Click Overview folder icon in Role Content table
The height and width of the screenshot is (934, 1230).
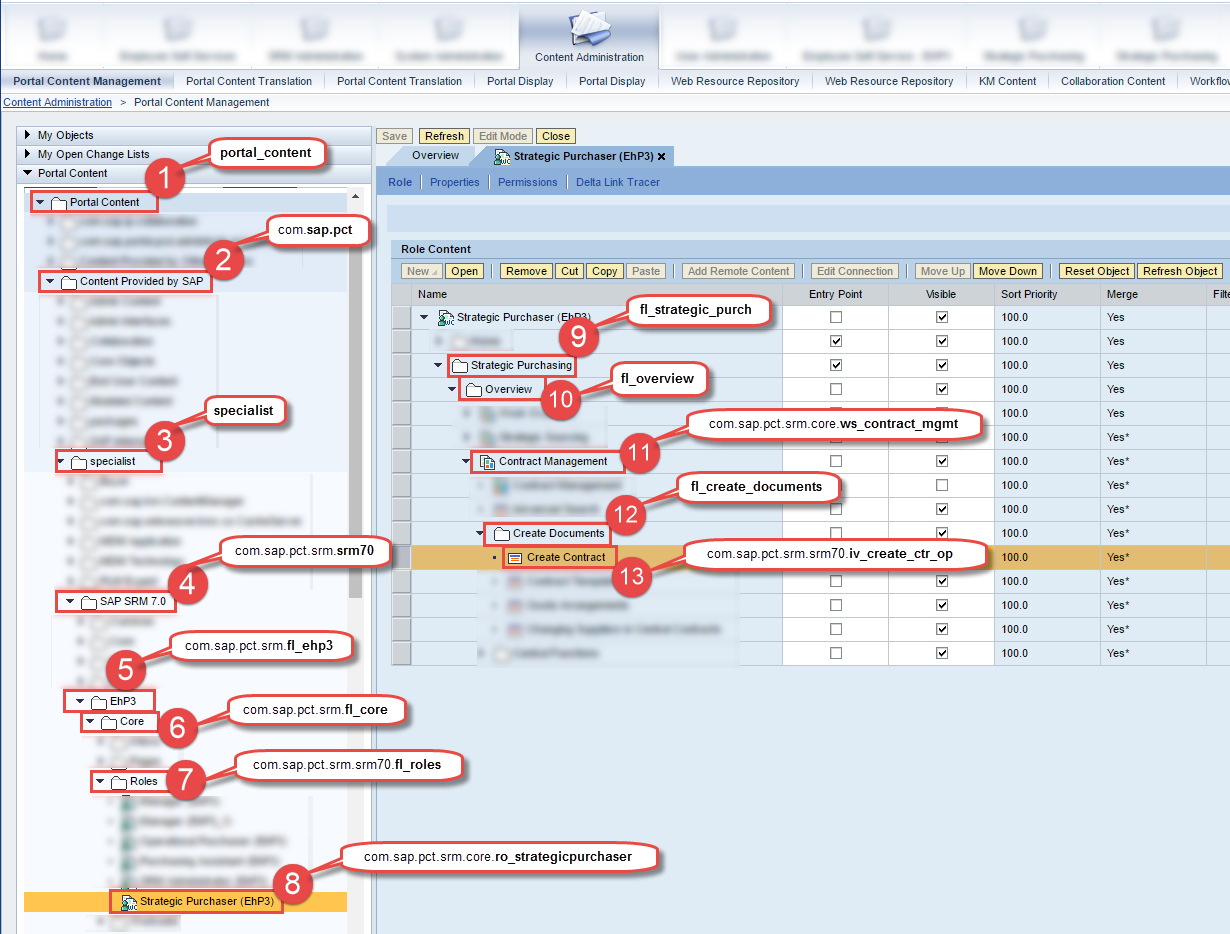pos(474,390)
